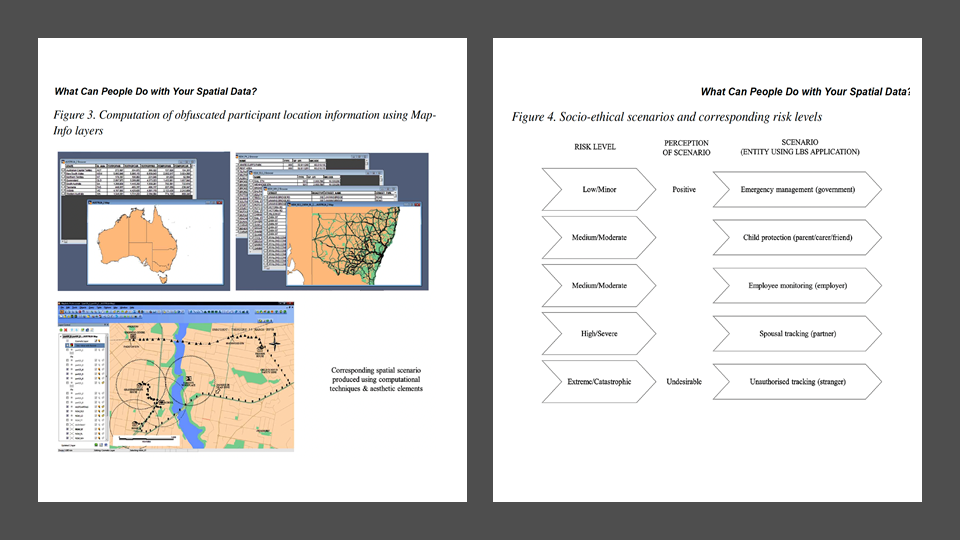Click 'Spousal tracking (partner)' scenario arrow
960x540 pixels.
[x=797, y=334]
